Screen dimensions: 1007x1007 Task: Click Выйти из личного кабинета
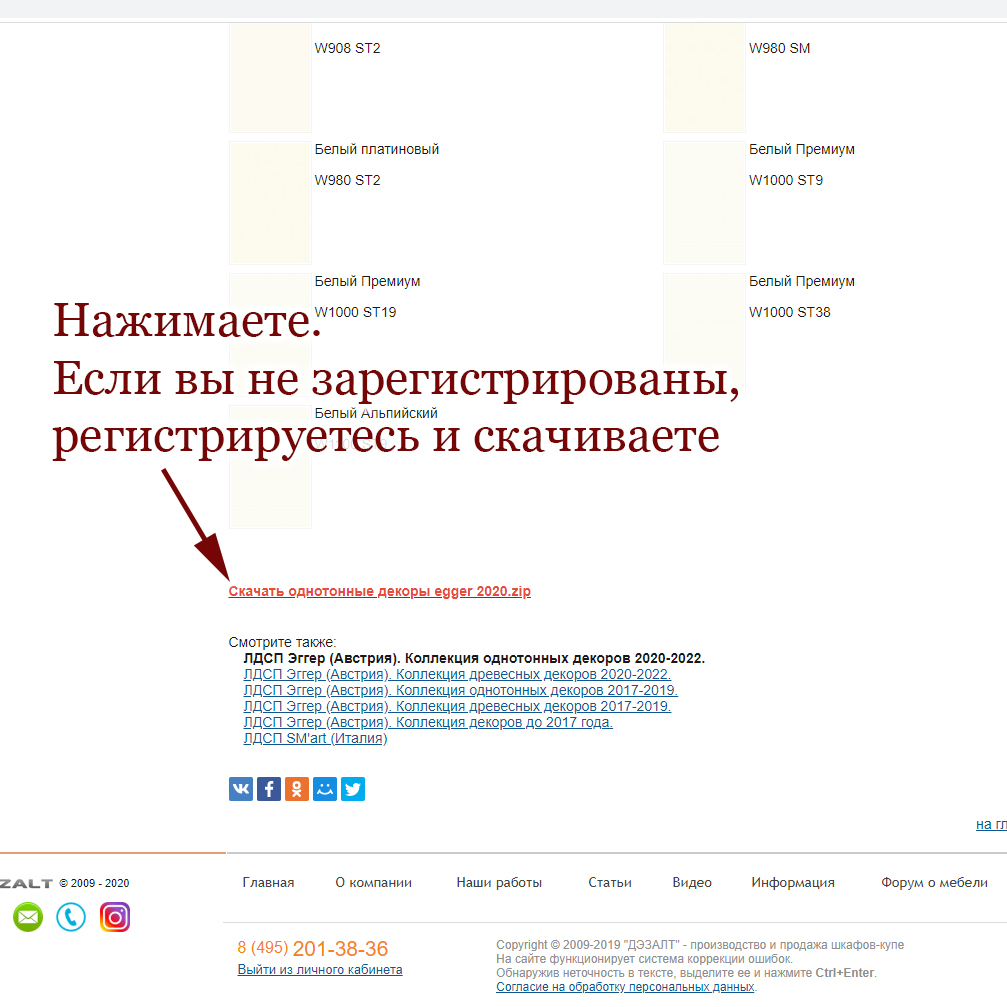click(320, 970)
